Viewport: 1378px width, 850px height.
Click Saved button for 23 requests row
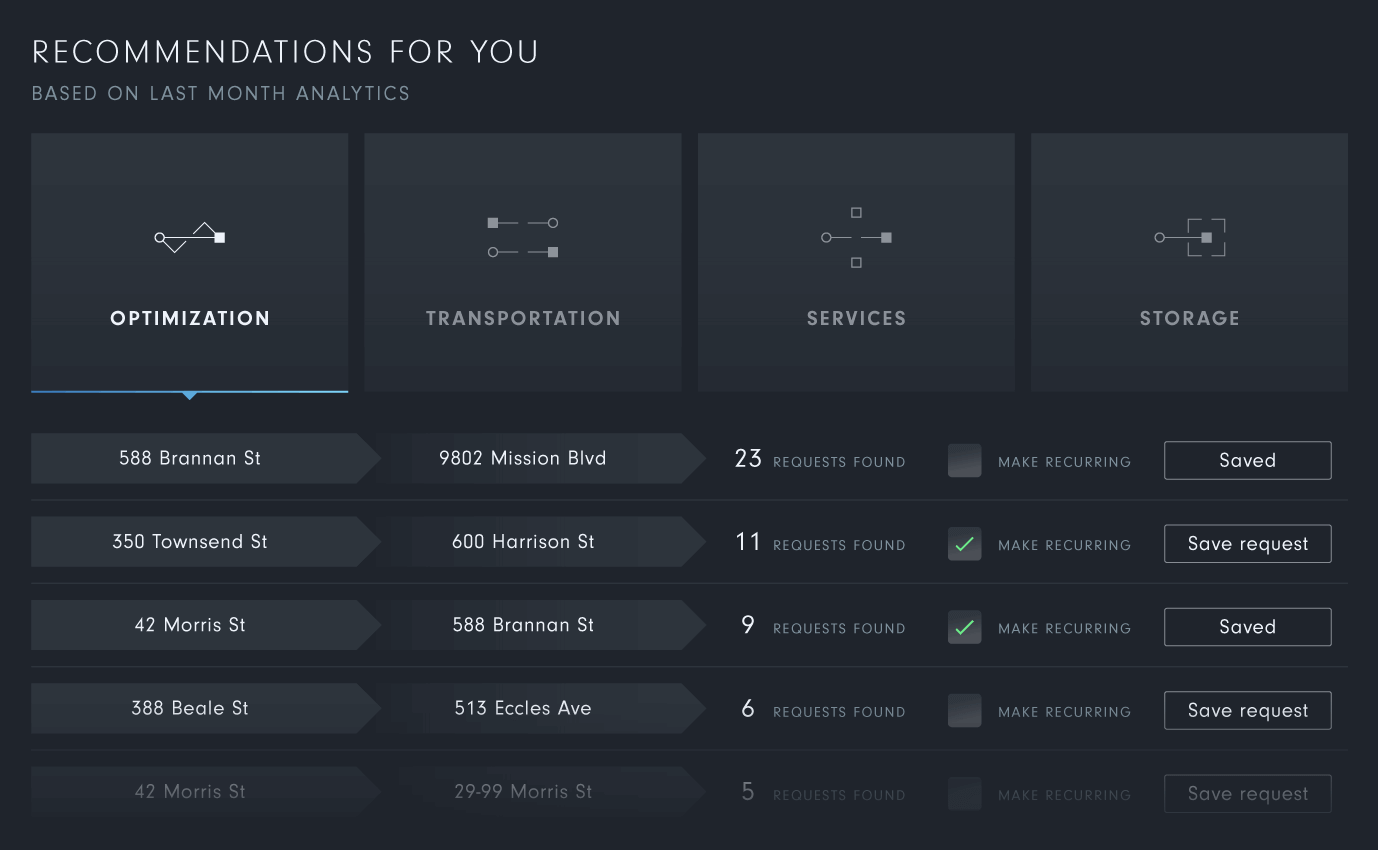coord(1248,460)
